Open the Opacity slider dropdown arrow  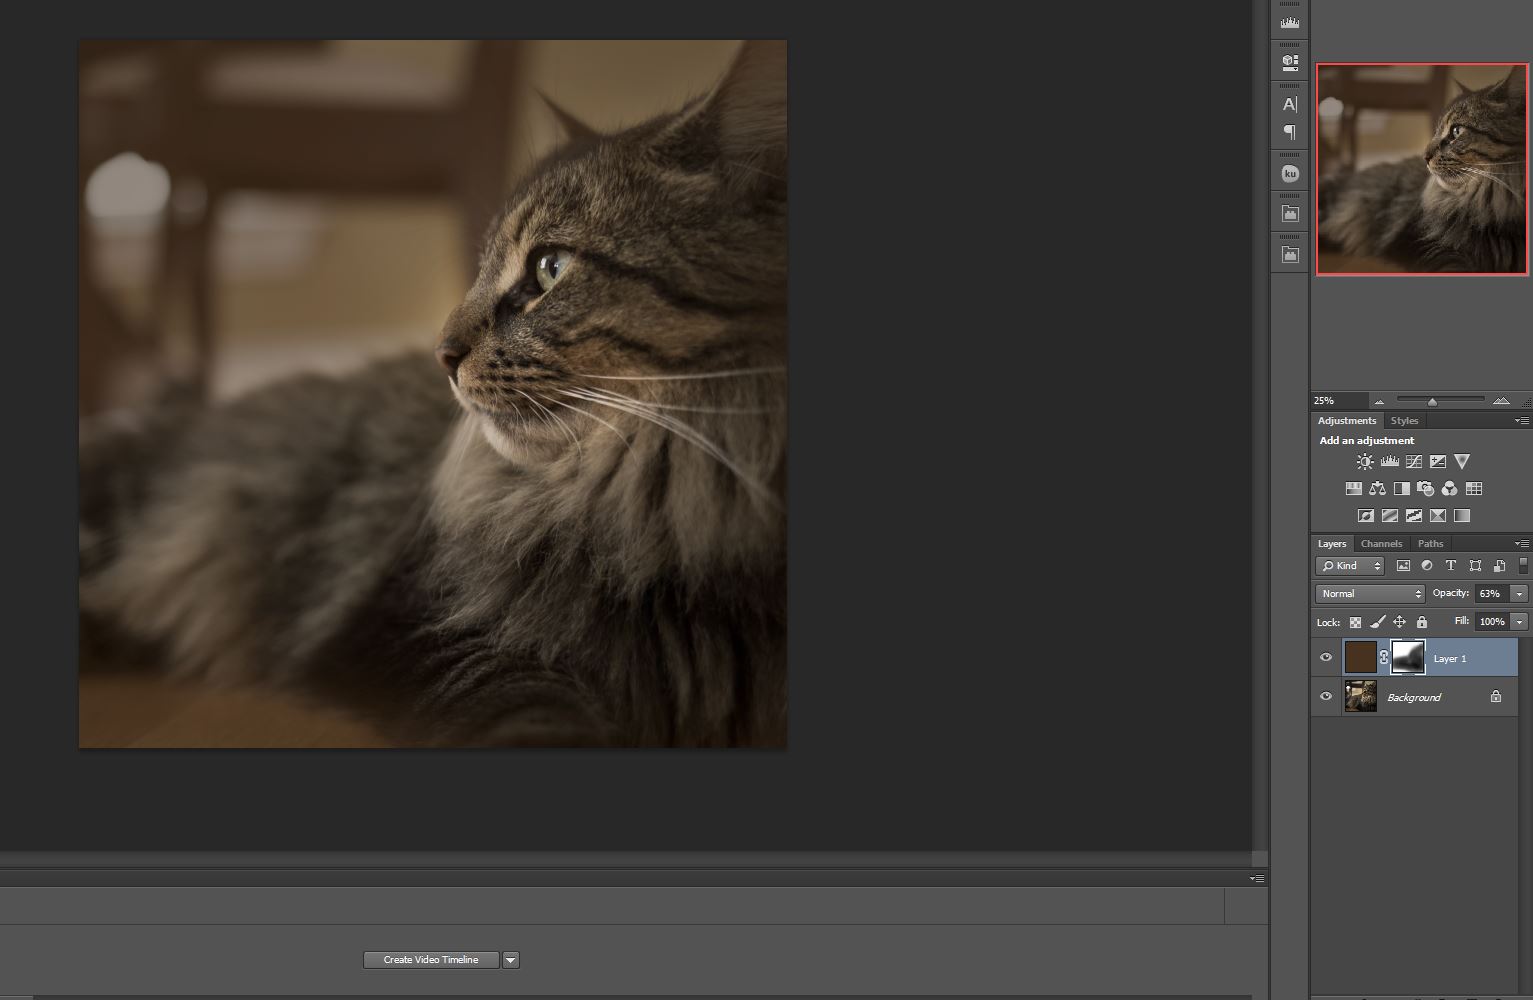pyautogui.click(x=1519, y=594)
